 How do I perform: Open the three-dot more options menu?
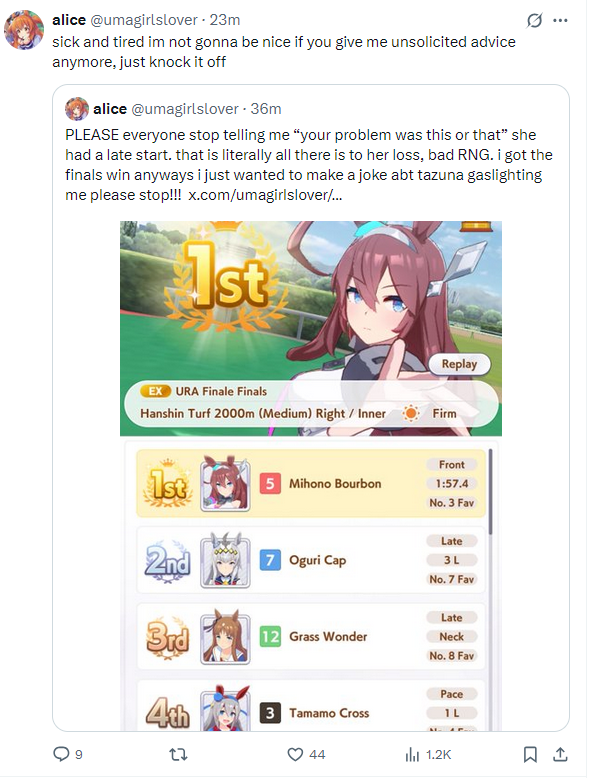(x=560, y=21)
